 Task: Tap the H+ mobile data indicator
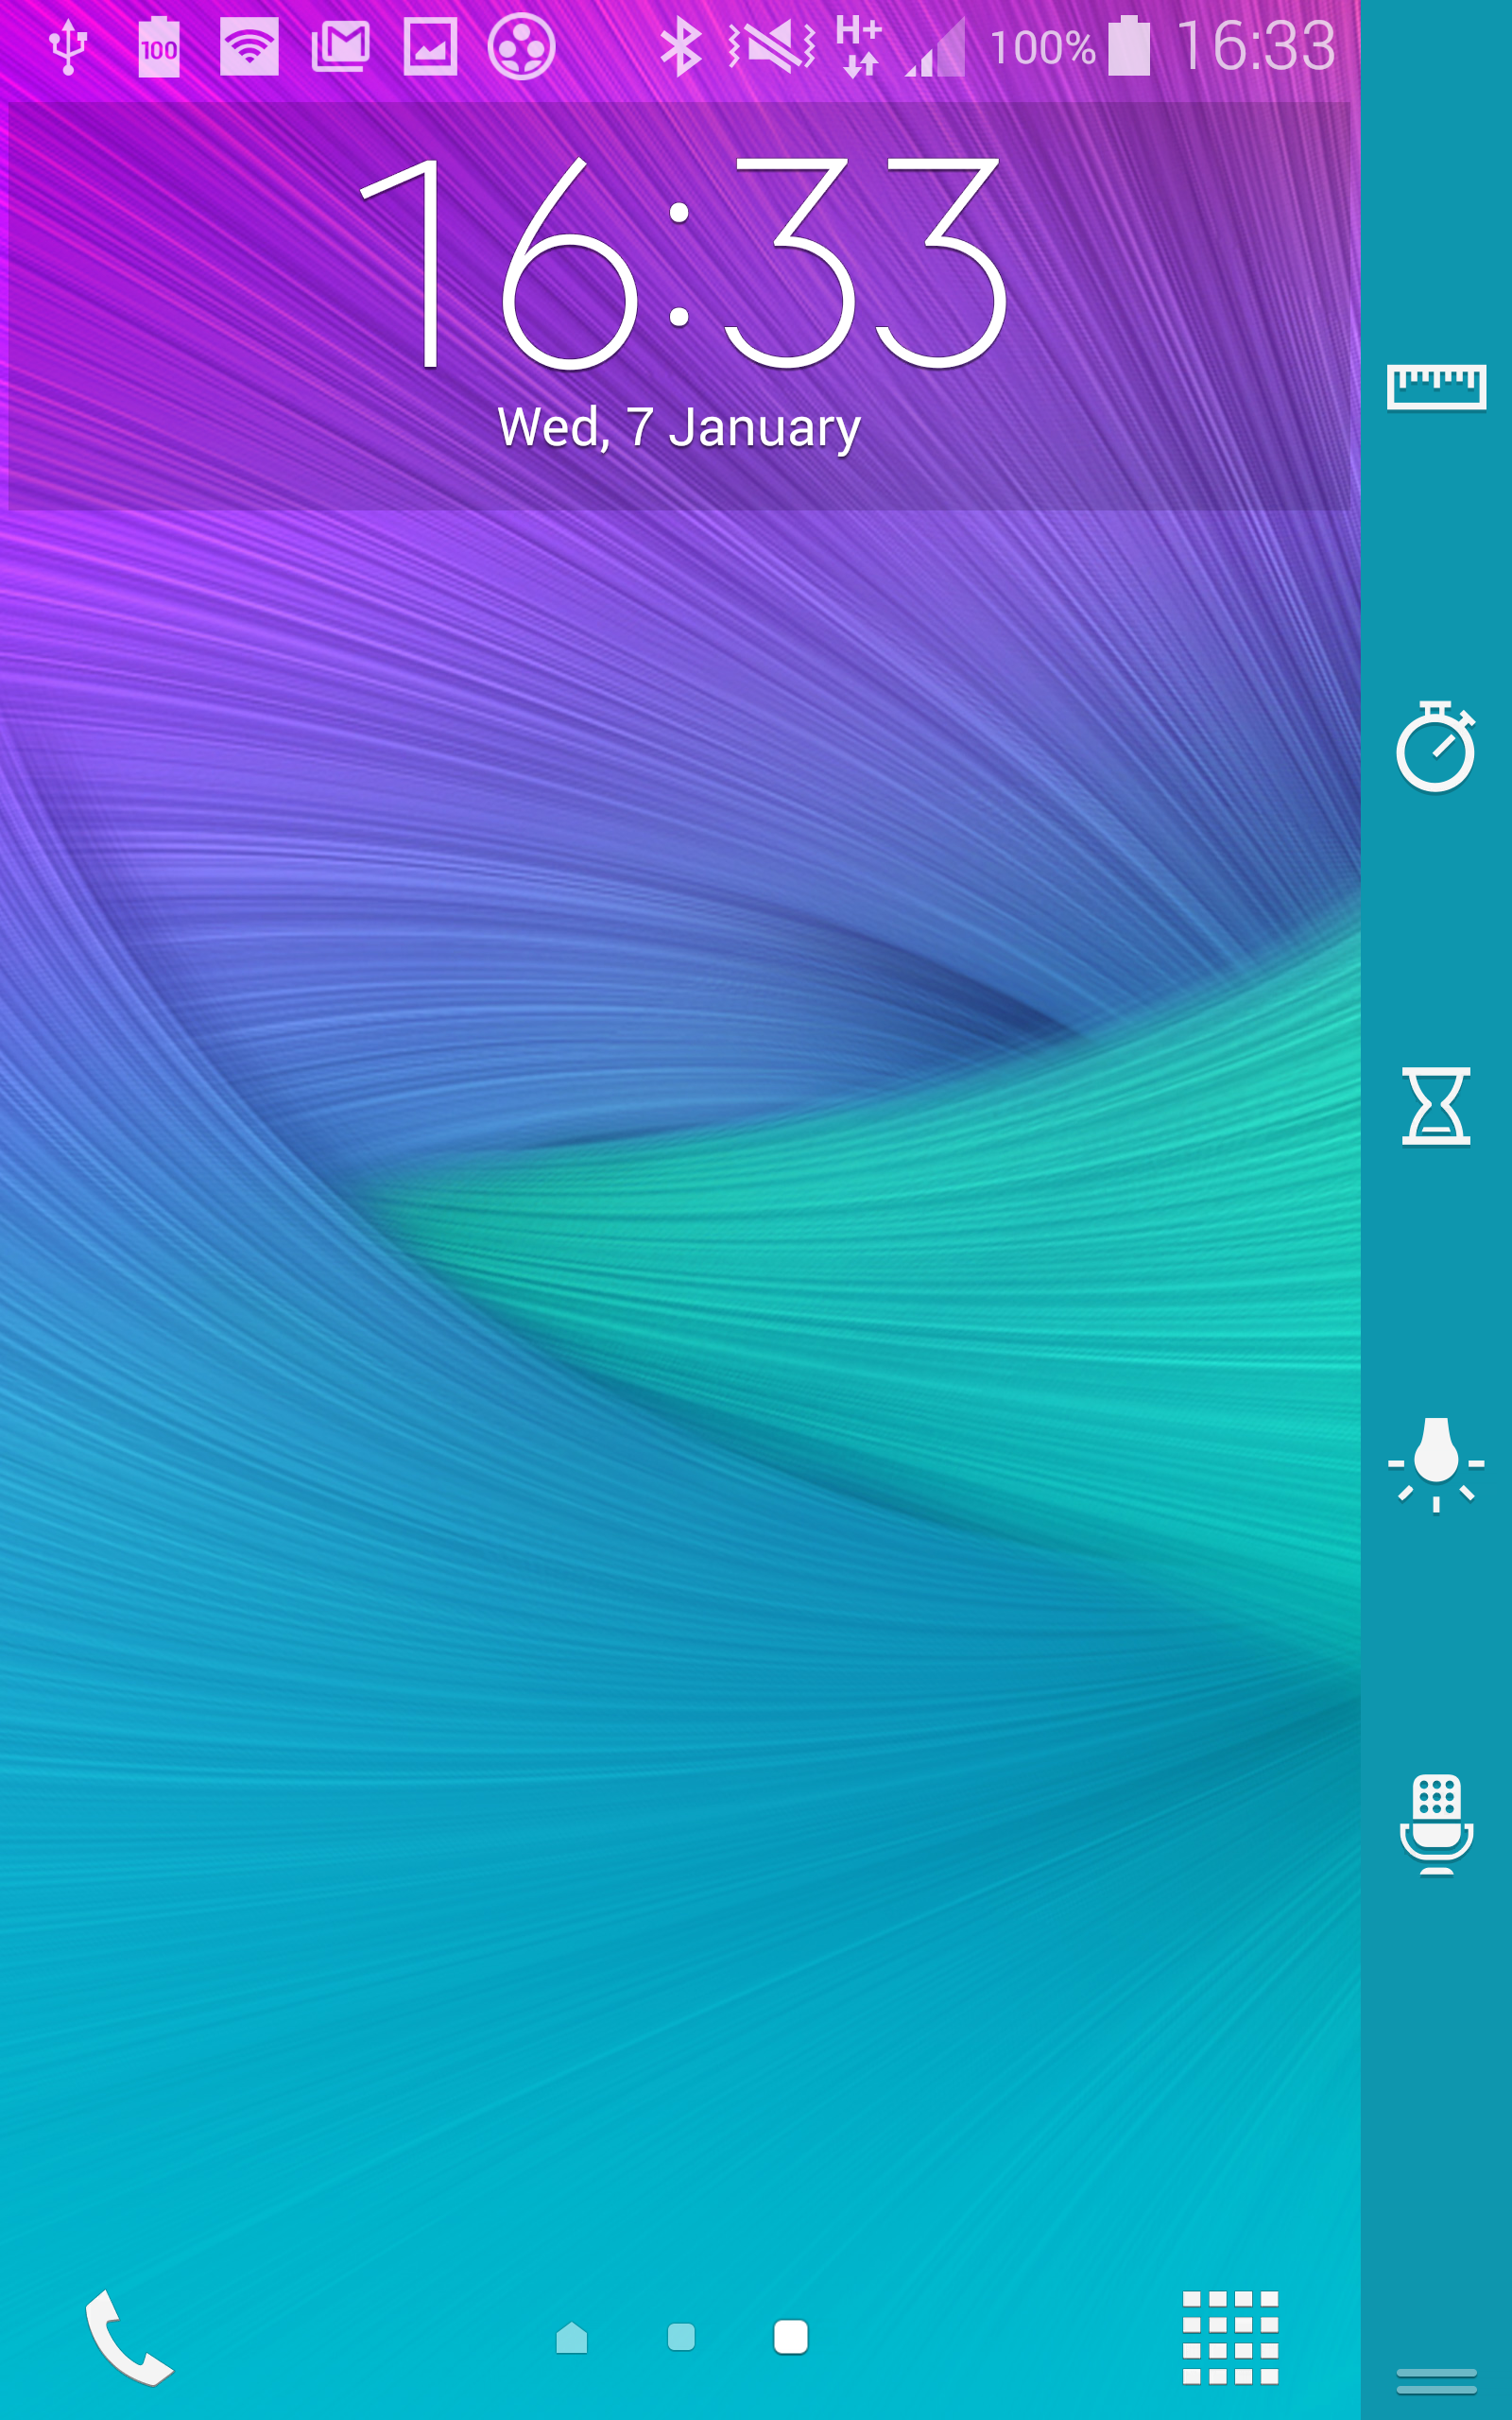(x=859, y=46)
